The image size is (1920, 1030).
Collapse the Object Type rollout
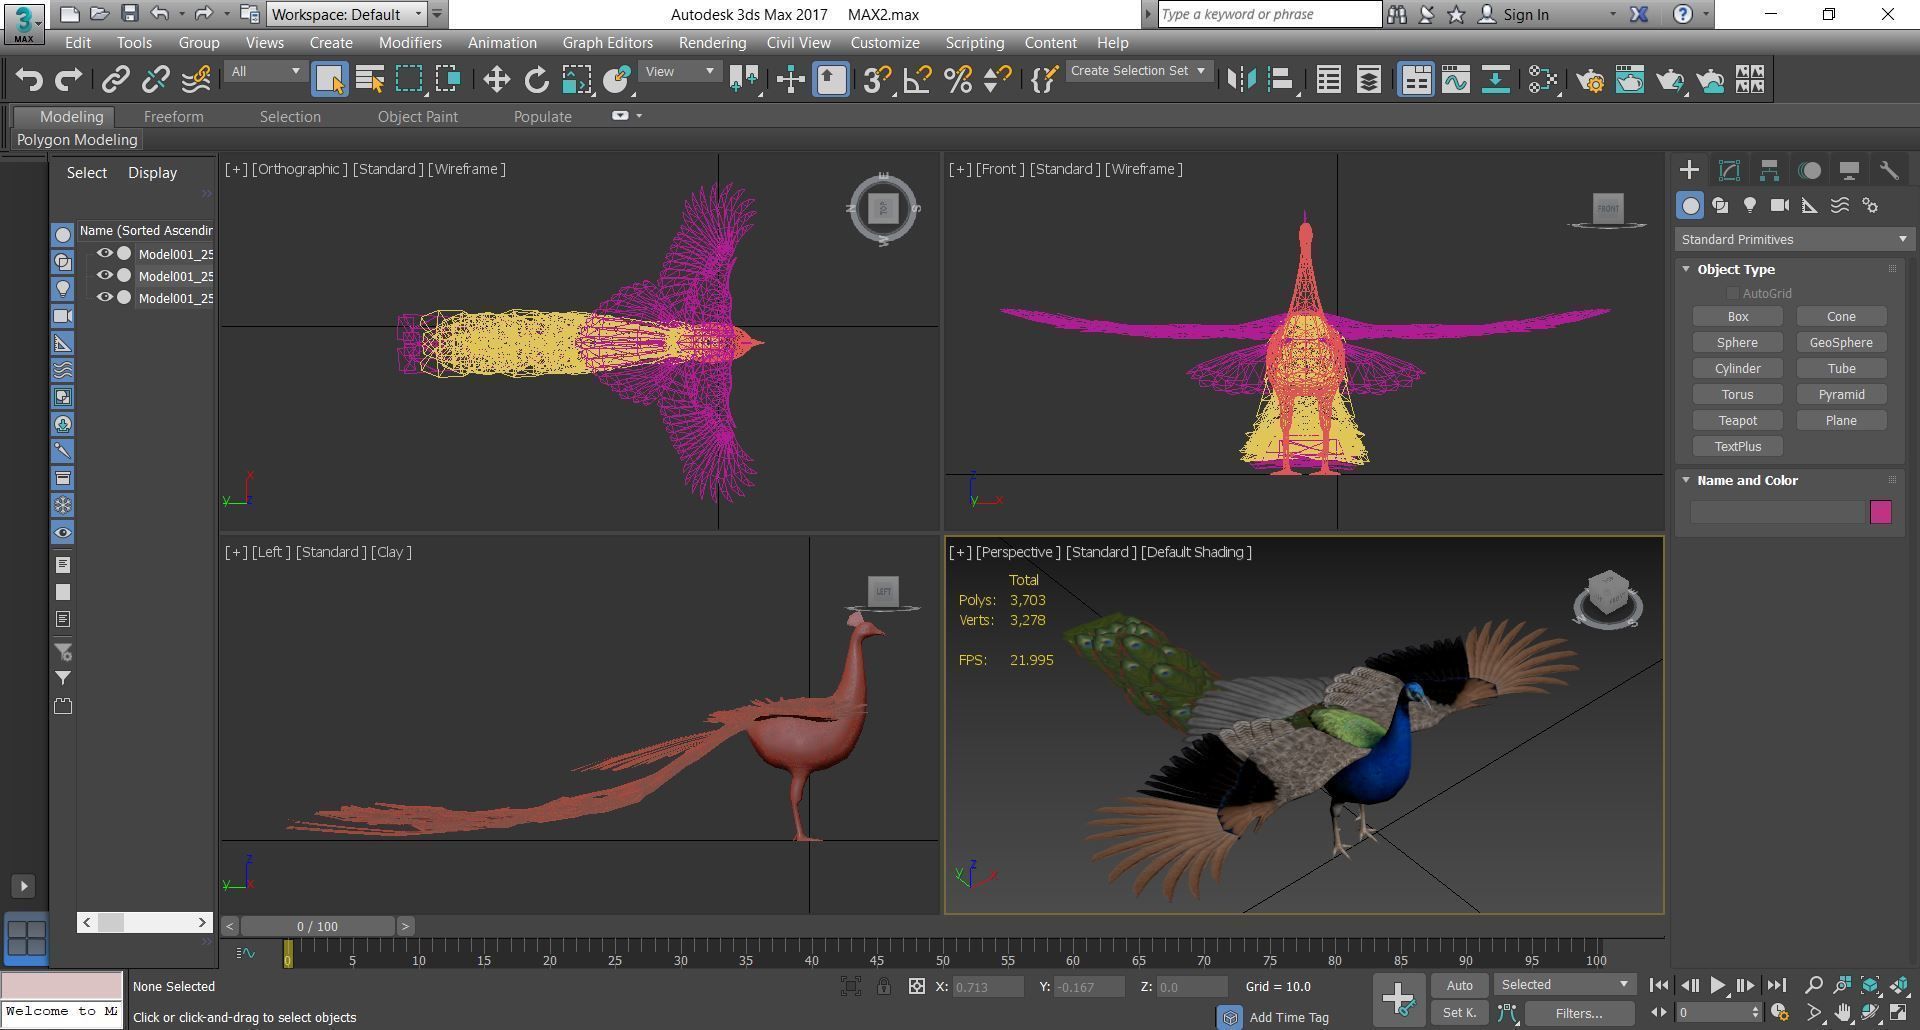(1686, 269)
